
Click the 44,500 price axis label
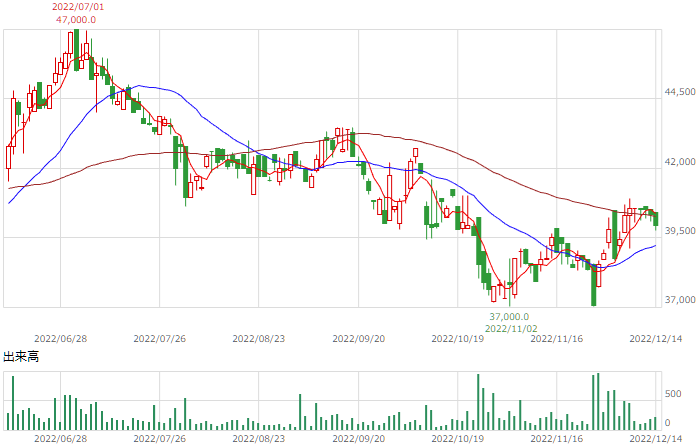[680, 92]
